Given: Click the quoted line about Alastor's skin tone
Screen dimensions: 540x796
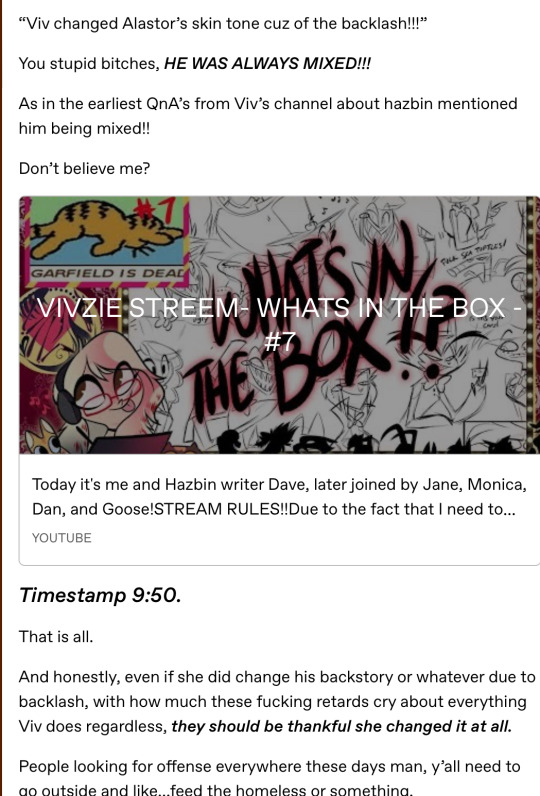Looking at the screenshot, I should tap(222, 23).
